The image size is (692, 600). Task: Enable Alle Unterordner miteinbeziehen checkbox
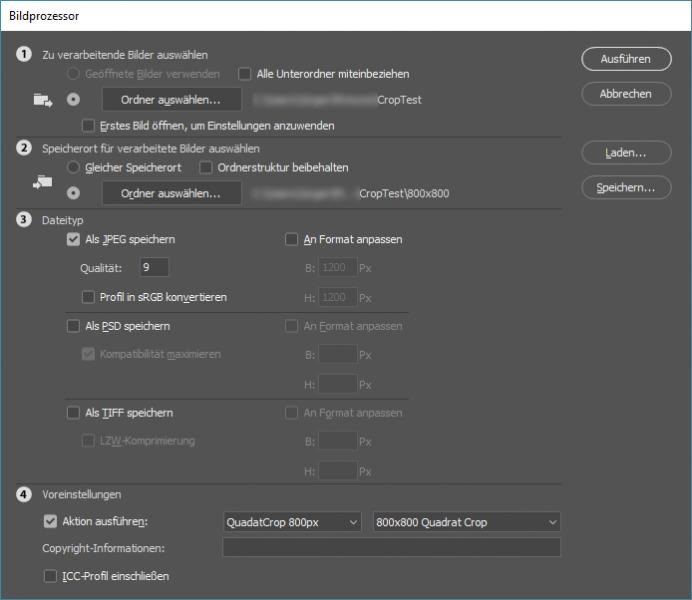(245, 74)
